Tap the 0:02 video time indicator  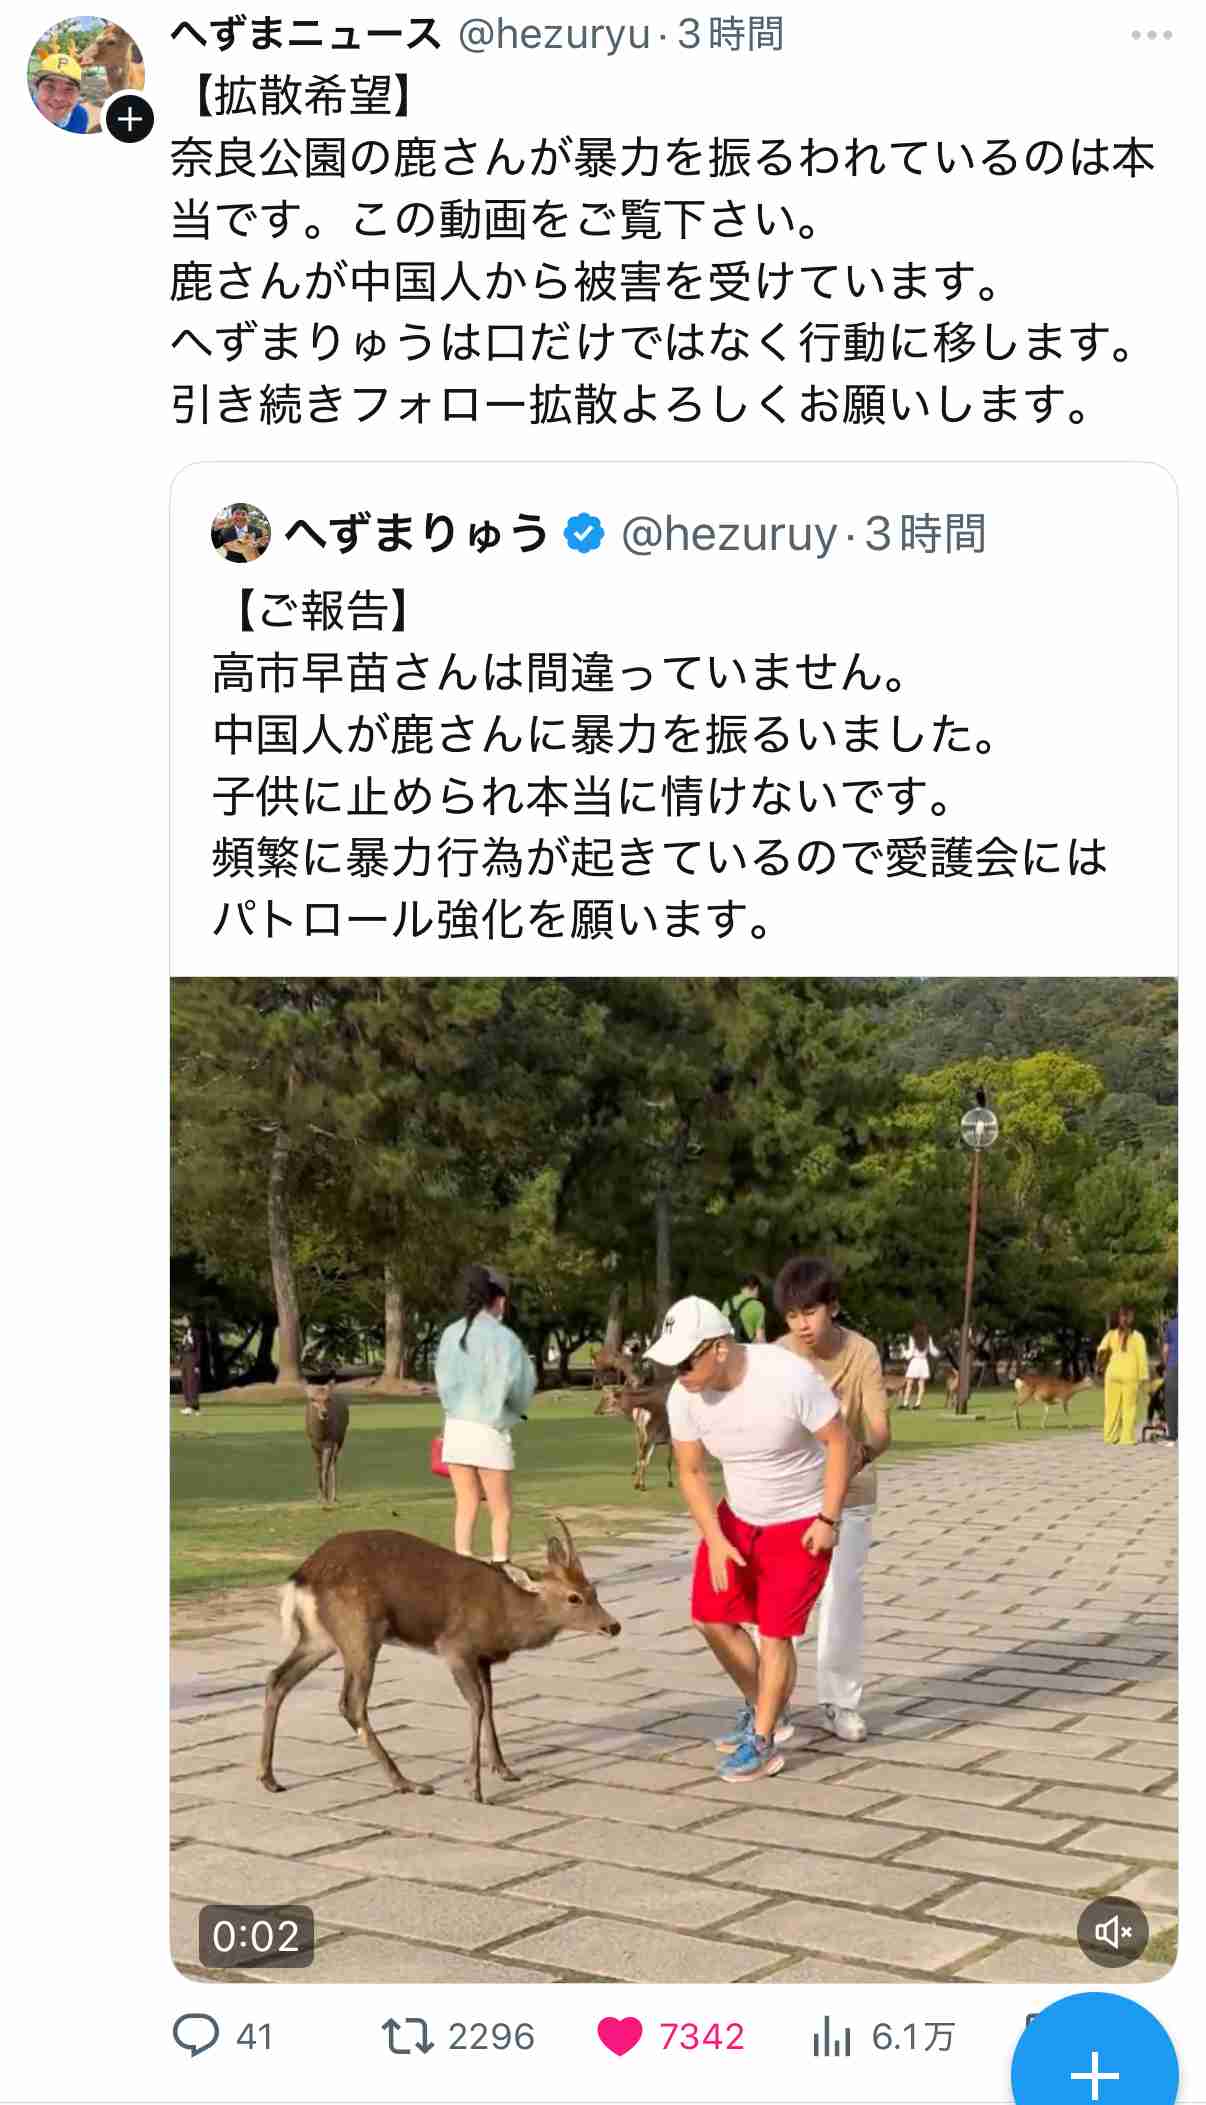[x=256, y=1936]
